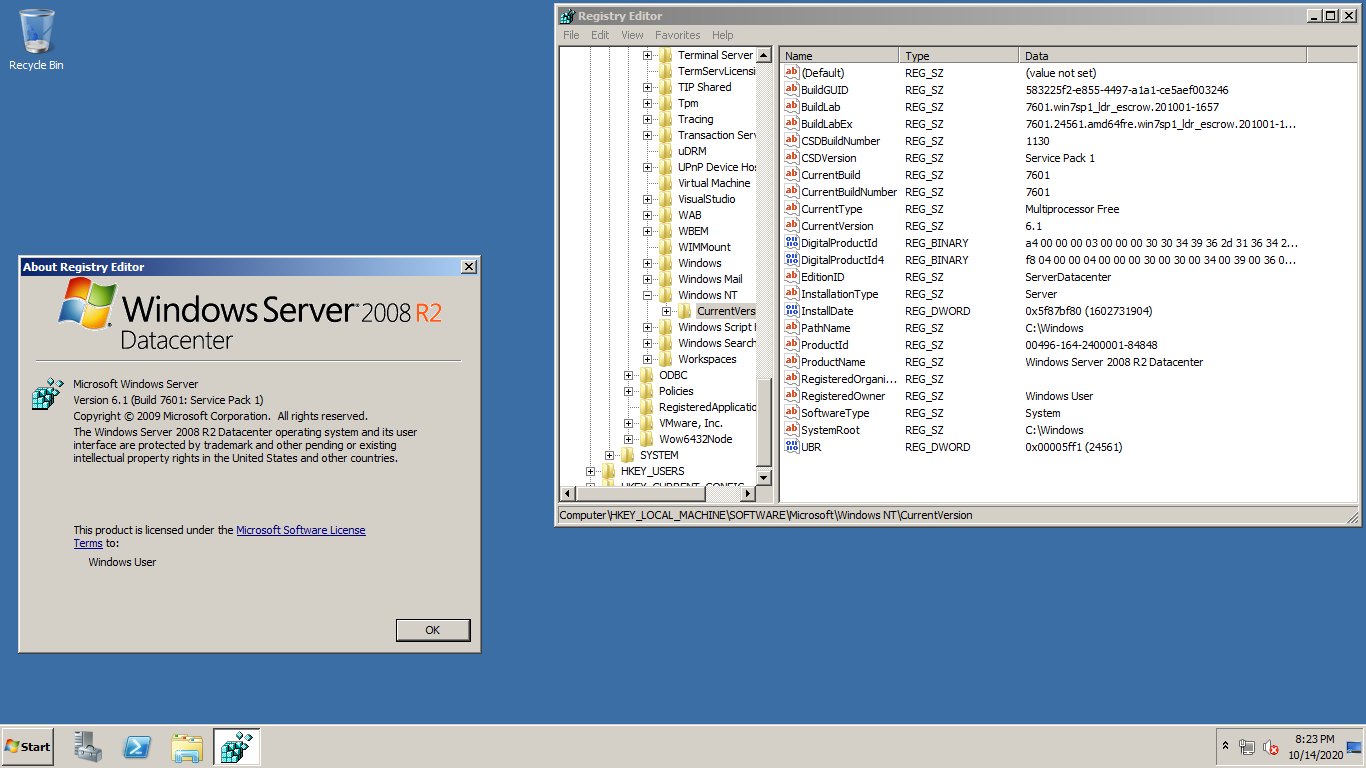The image size is (1366, 768).
Task: Expand the SYSTEM hive node
Action: (610, 455)
